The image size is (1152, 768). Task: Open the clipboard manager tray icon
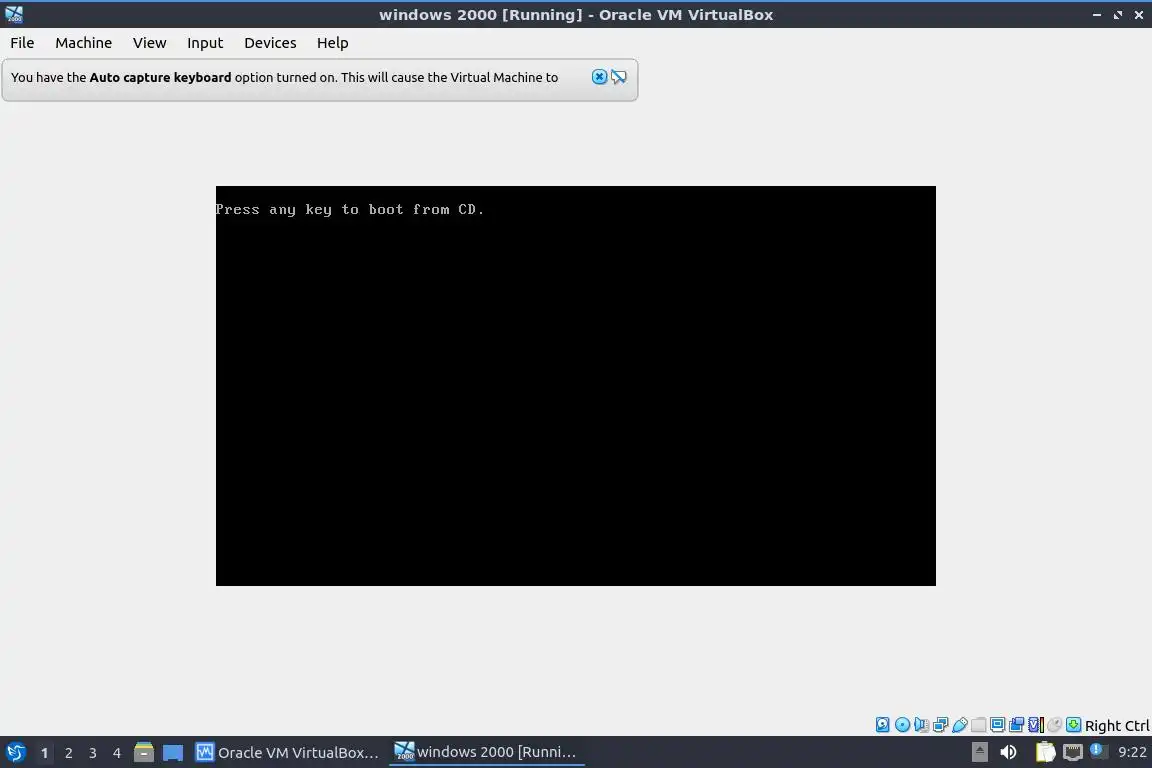coord(1045,752)
